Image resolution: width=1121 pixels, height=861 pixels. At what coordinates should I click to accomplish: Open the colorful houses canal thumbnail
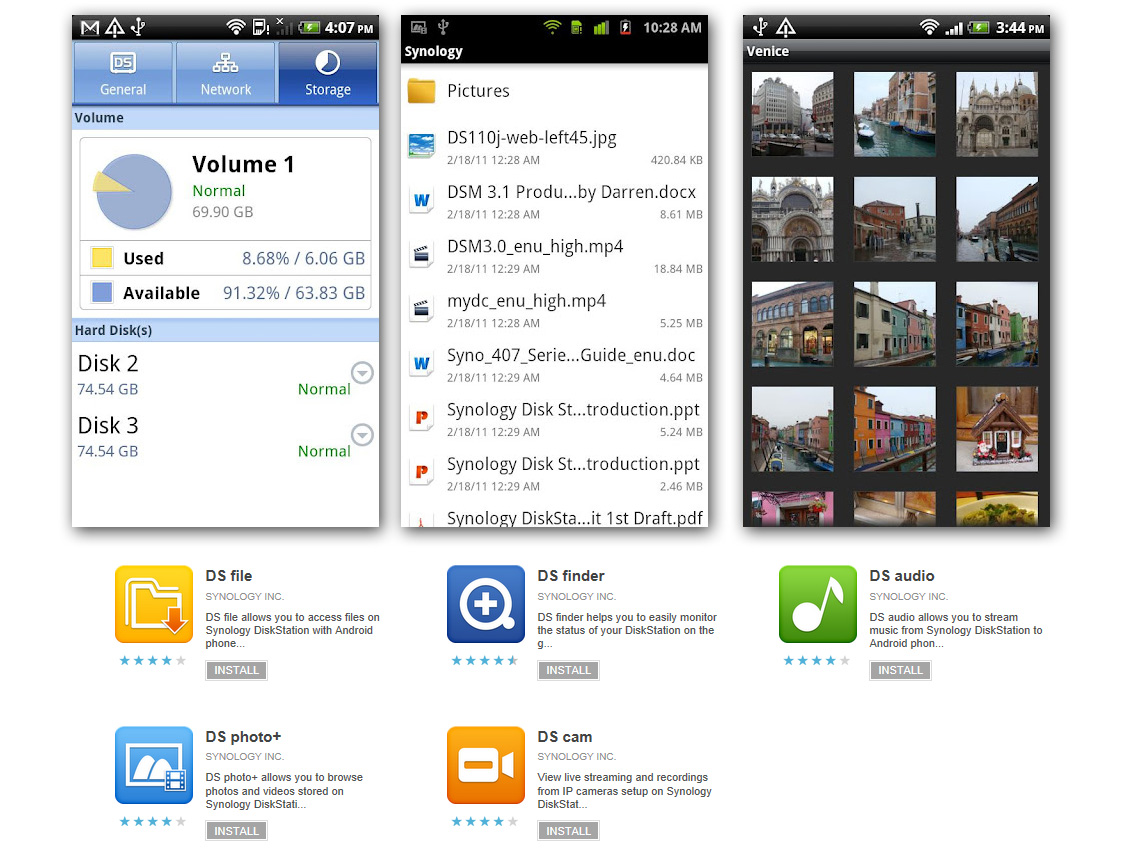894,429
